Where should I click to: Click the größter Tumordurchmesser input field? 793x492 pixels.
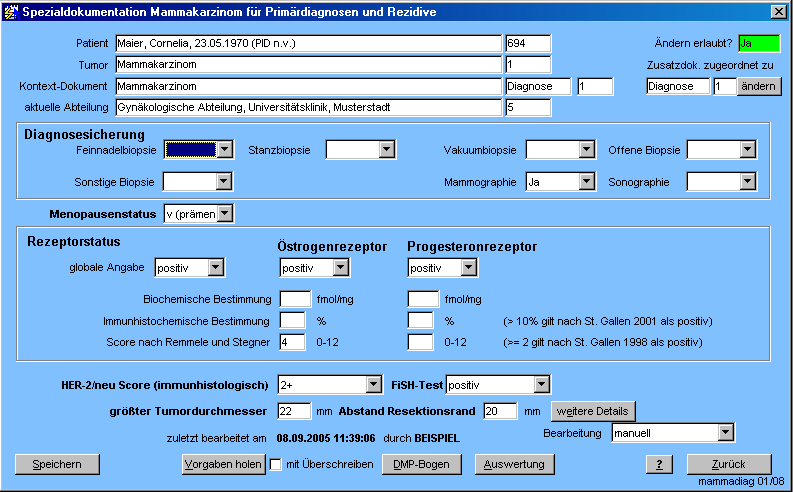click(x=294, y=411)
